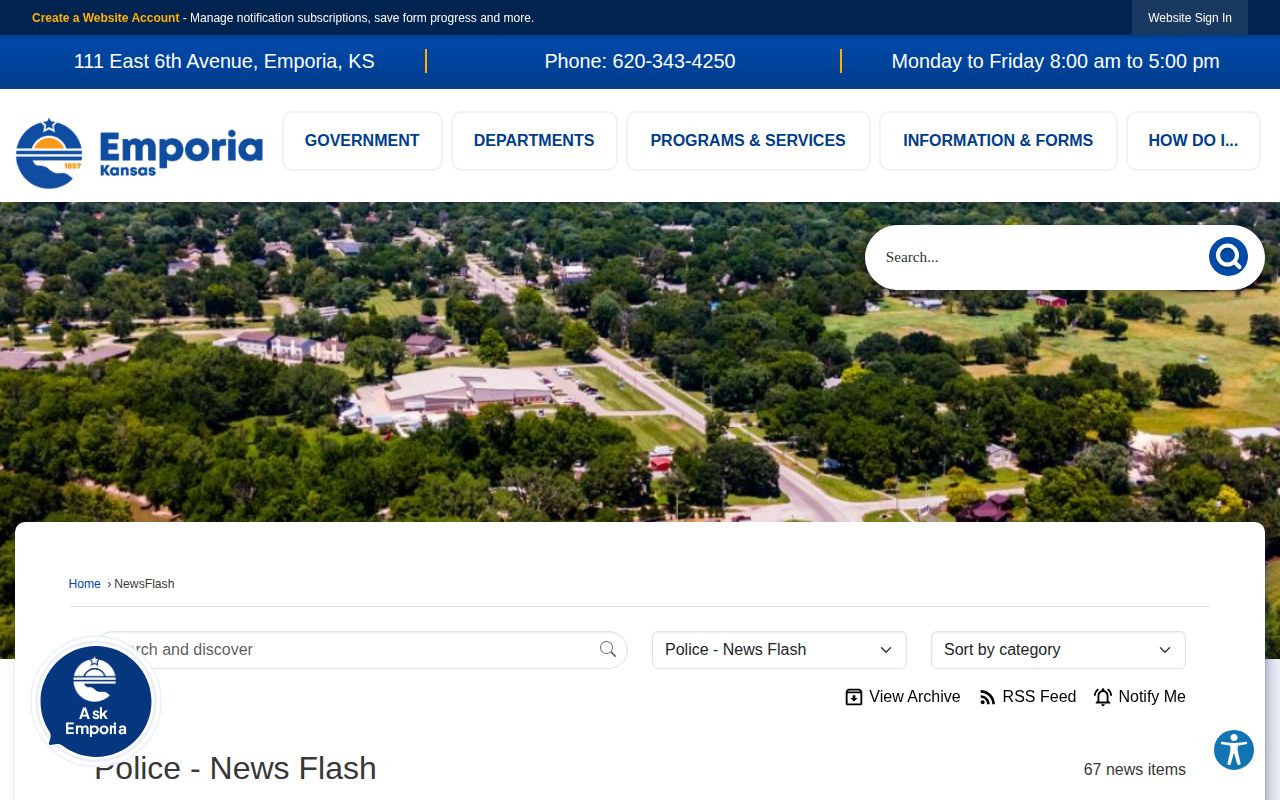Image resolution: width=1280 pixels, height=800 pixels.
Task: Open the Government menu
Action: point(362,141)
